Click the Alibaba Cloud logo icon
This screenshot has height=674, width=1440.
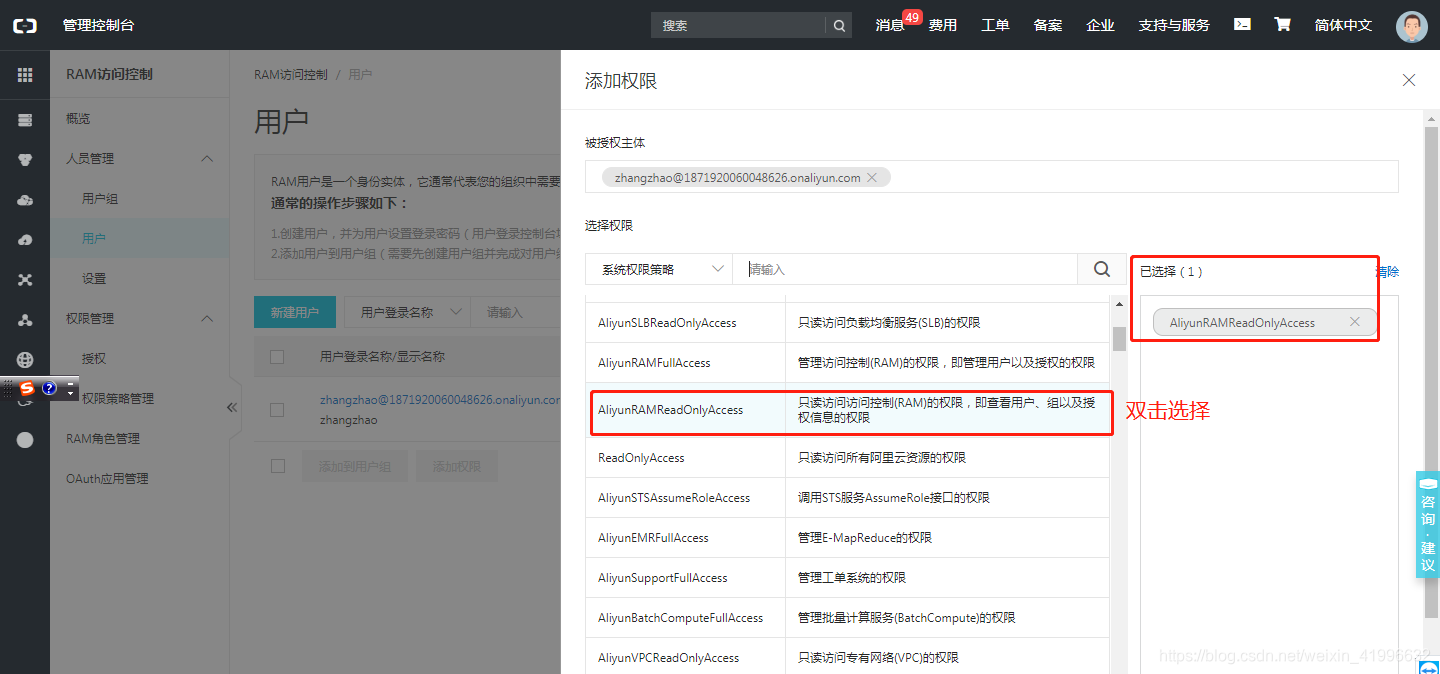pos(25,25)
